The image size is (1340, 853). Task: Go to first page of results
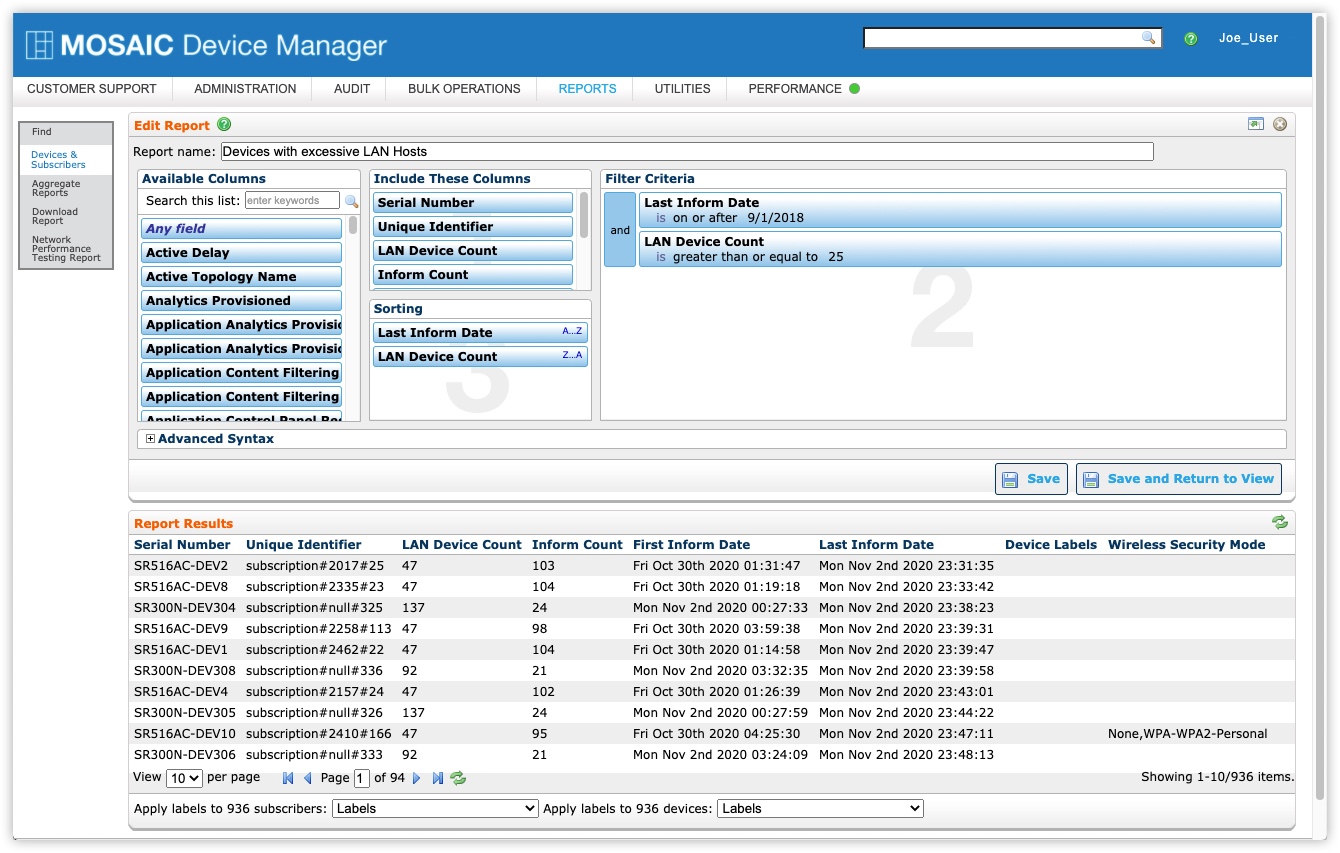(288, 778)
